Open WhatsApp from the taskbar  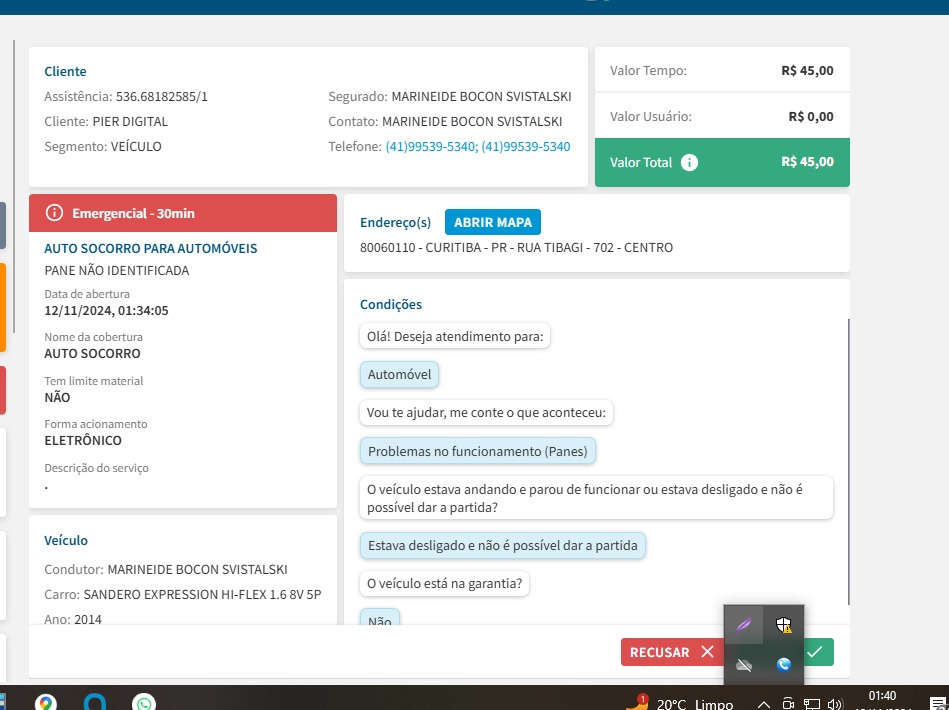[x=143, y=702]
